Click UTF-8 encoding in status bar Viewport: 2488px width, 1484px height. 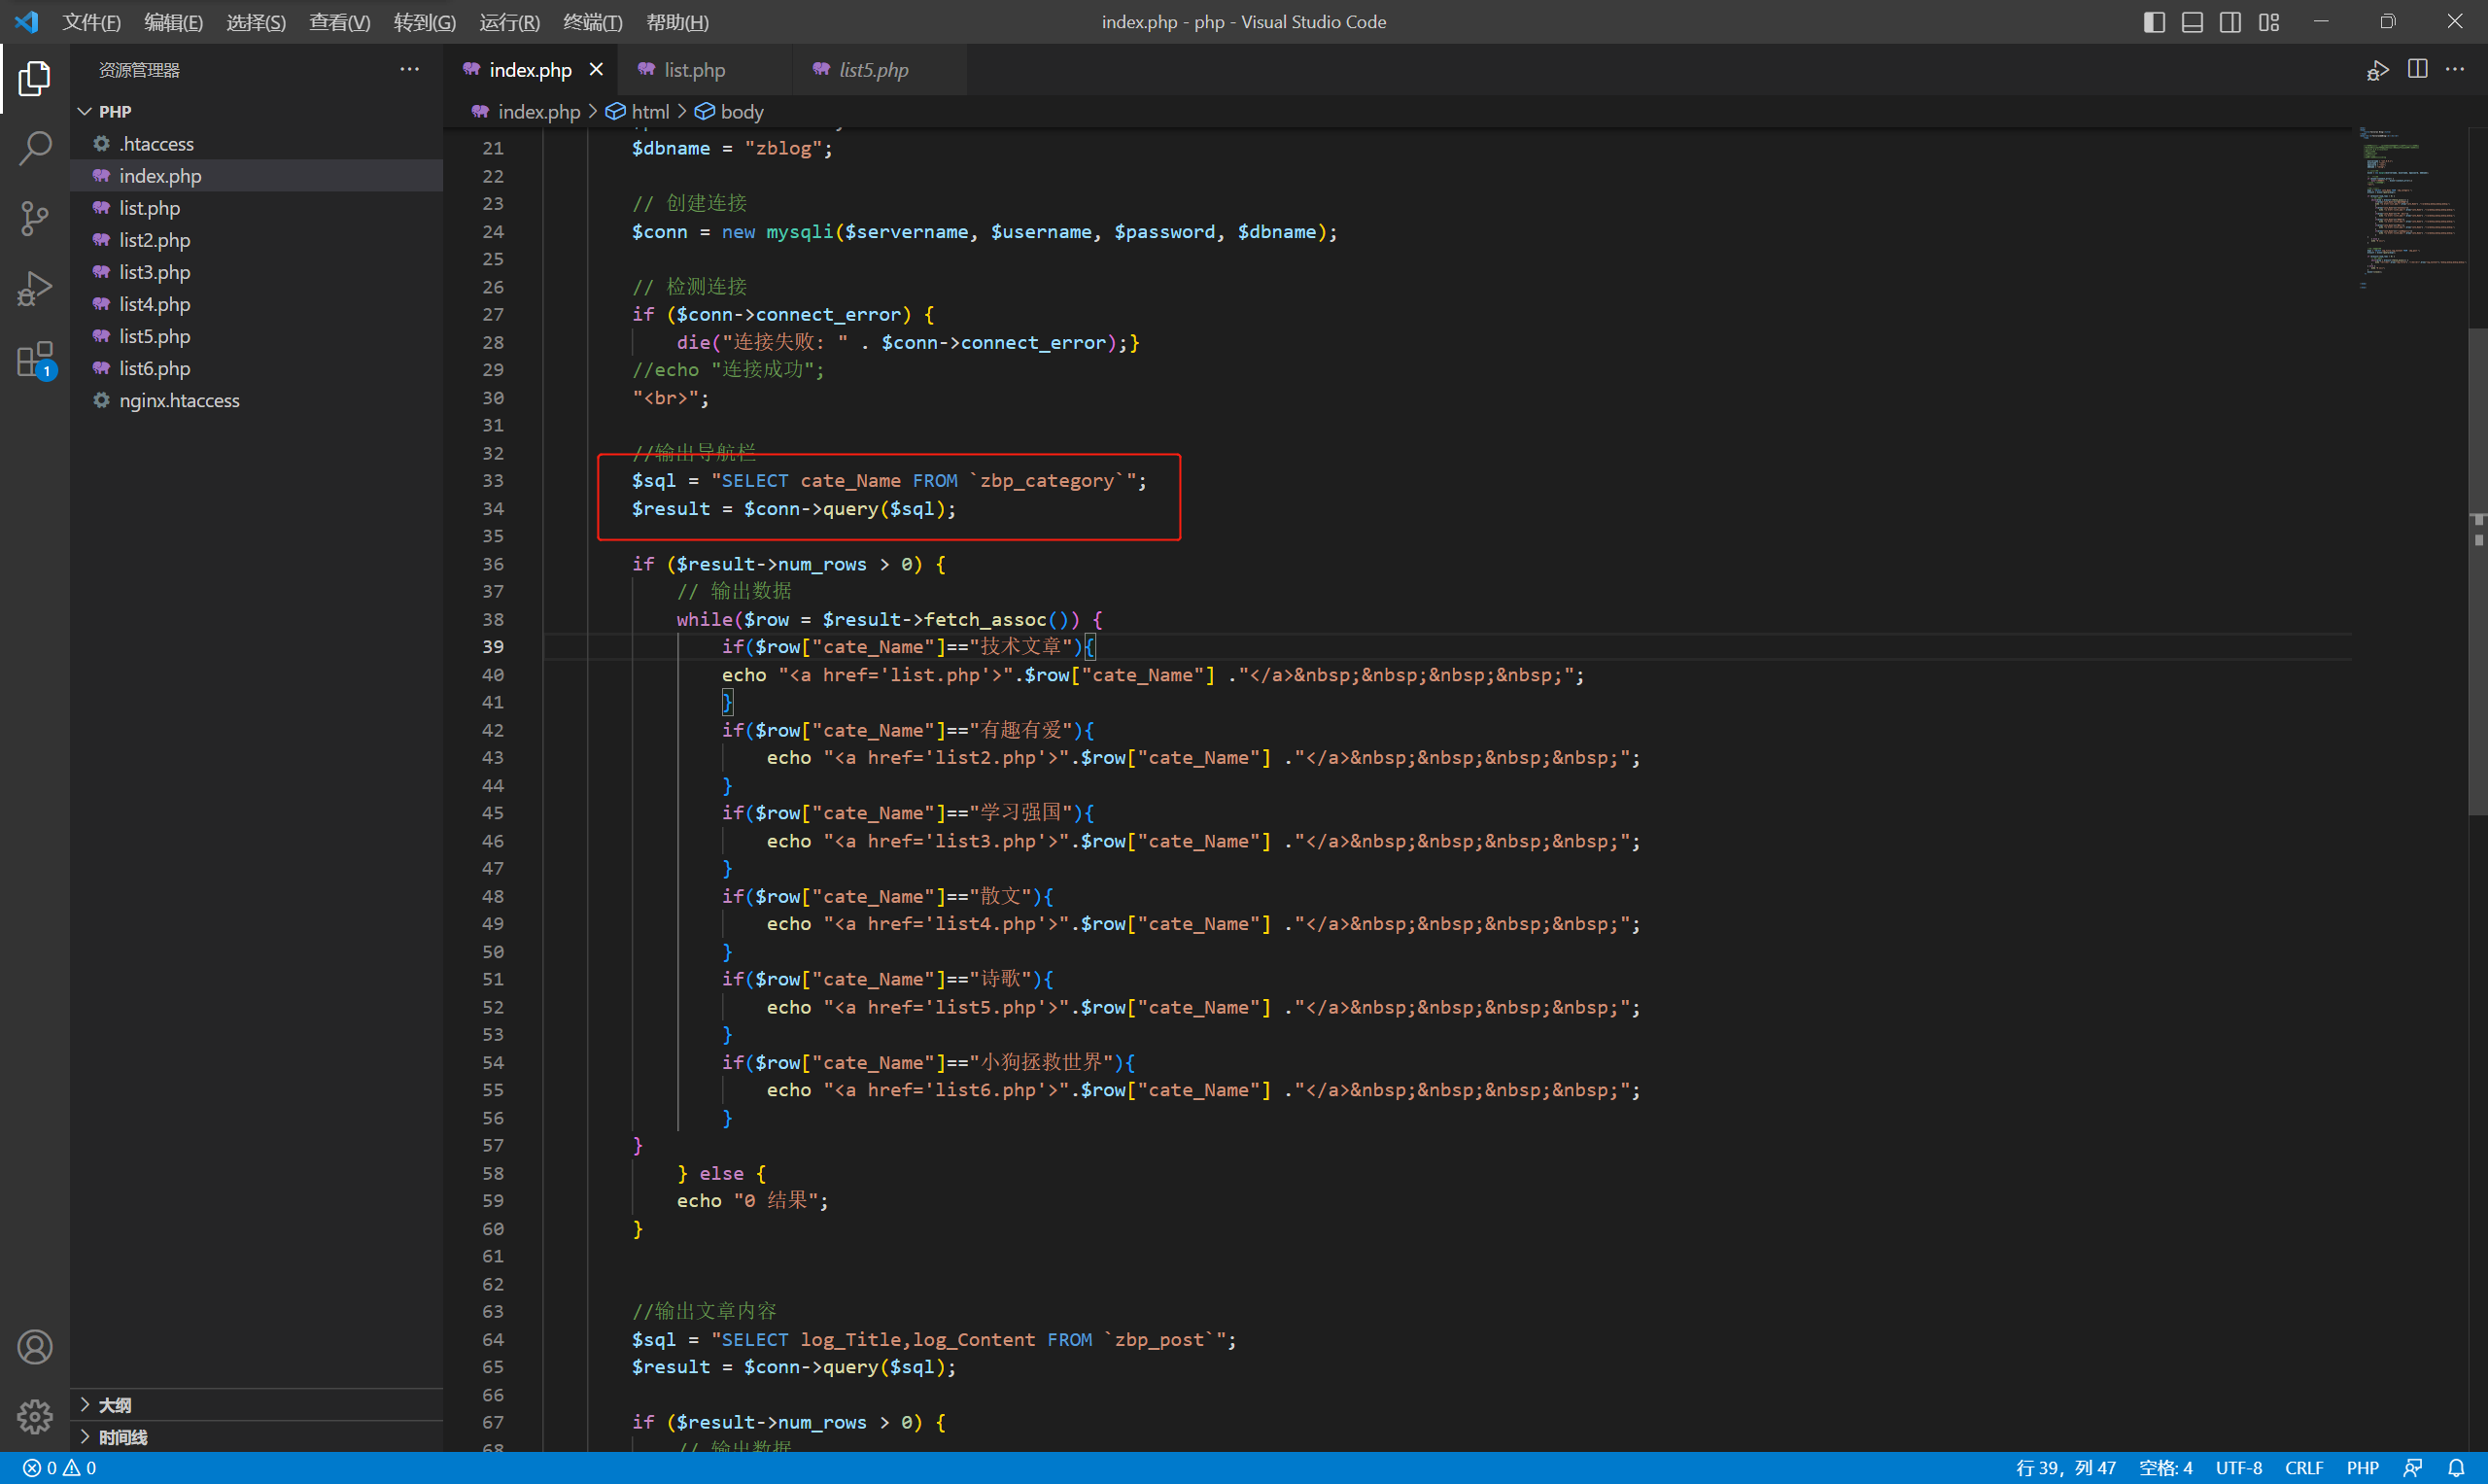click(2238, 1468)
